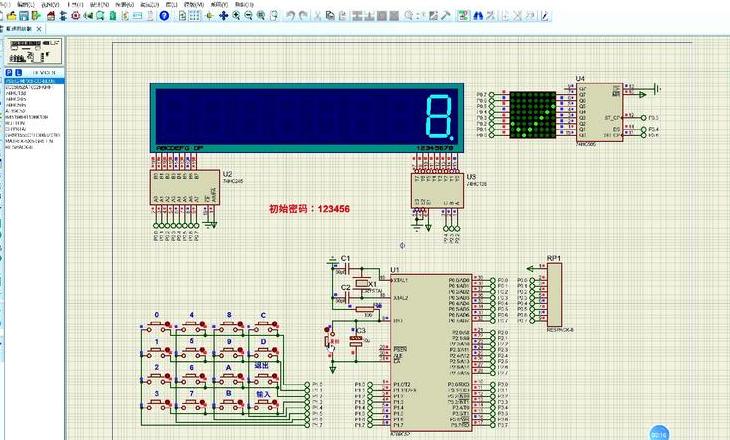Open Bill of Materials icon

pos(125,16)
